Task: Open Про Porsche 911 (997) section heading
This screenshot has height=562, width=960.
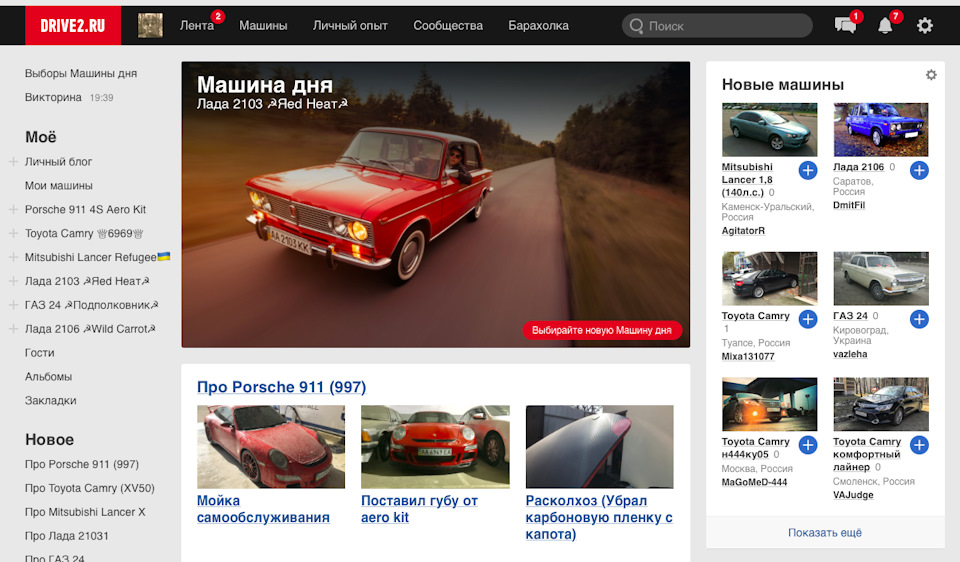Action: 282,387
